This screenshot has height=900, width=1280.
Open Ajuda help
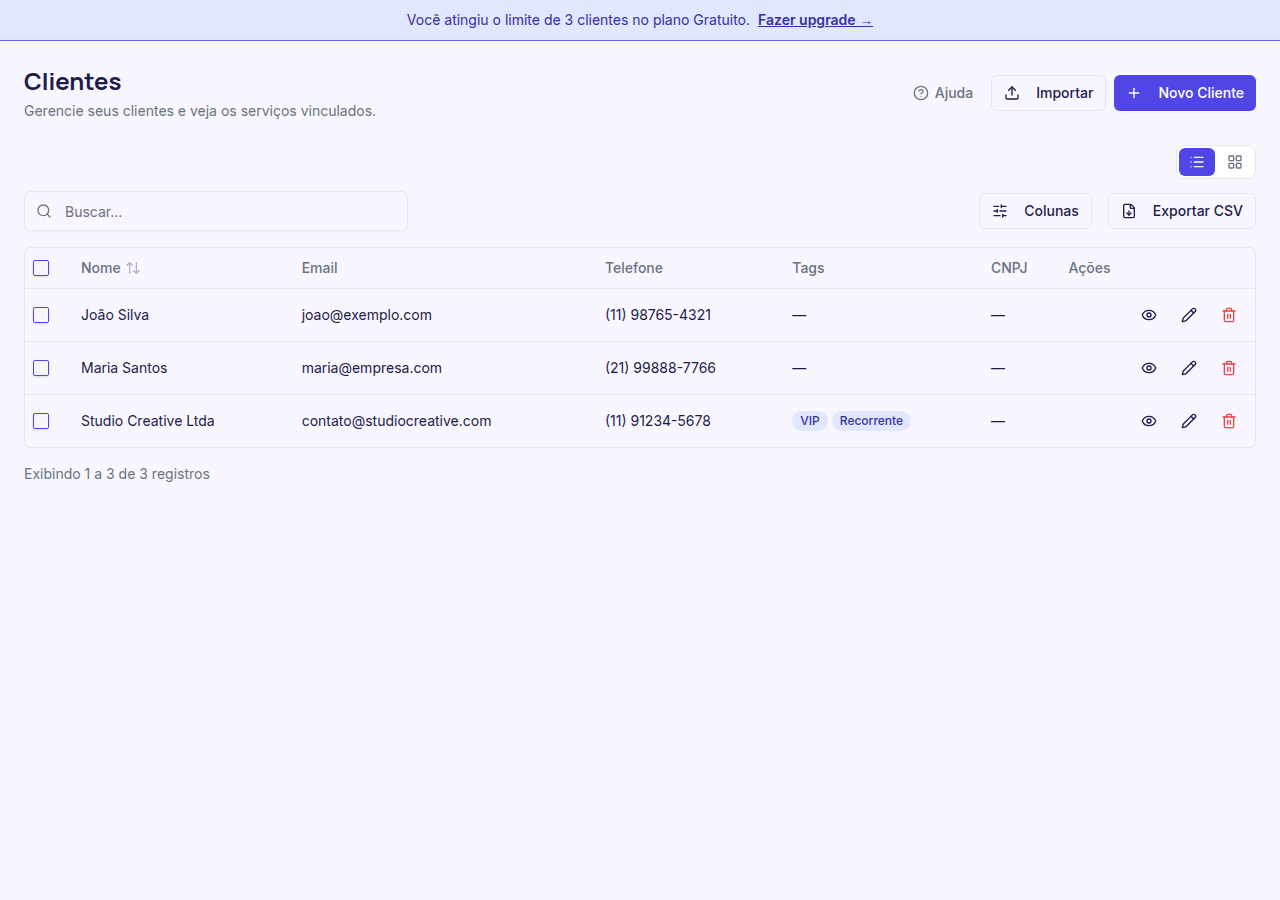[x=943, y=93]
